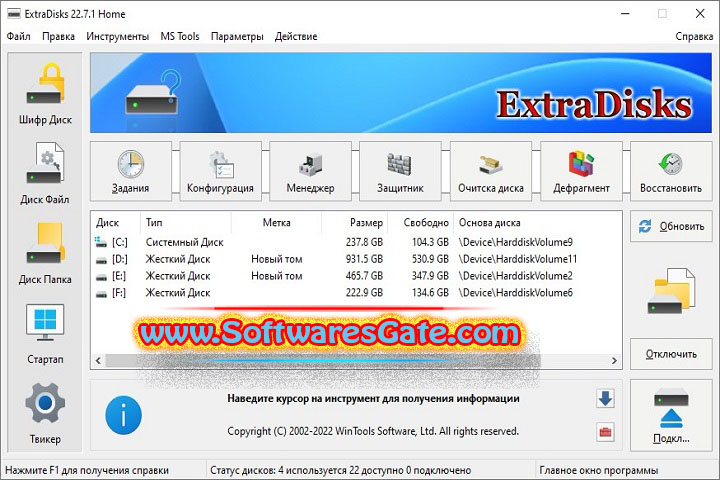Click the disk question mark banner icon

point(153,92)
